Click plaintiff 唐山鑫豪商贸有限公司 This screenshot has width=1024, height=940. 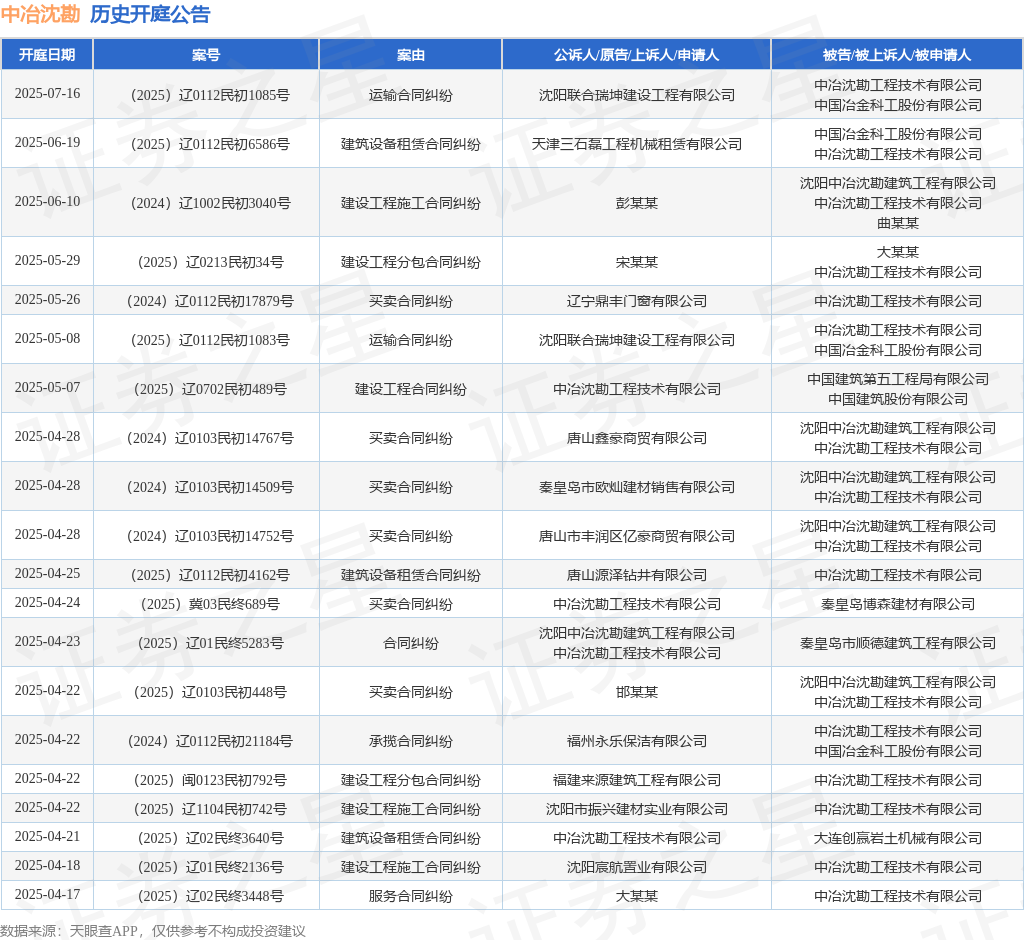tap(637, 438)
